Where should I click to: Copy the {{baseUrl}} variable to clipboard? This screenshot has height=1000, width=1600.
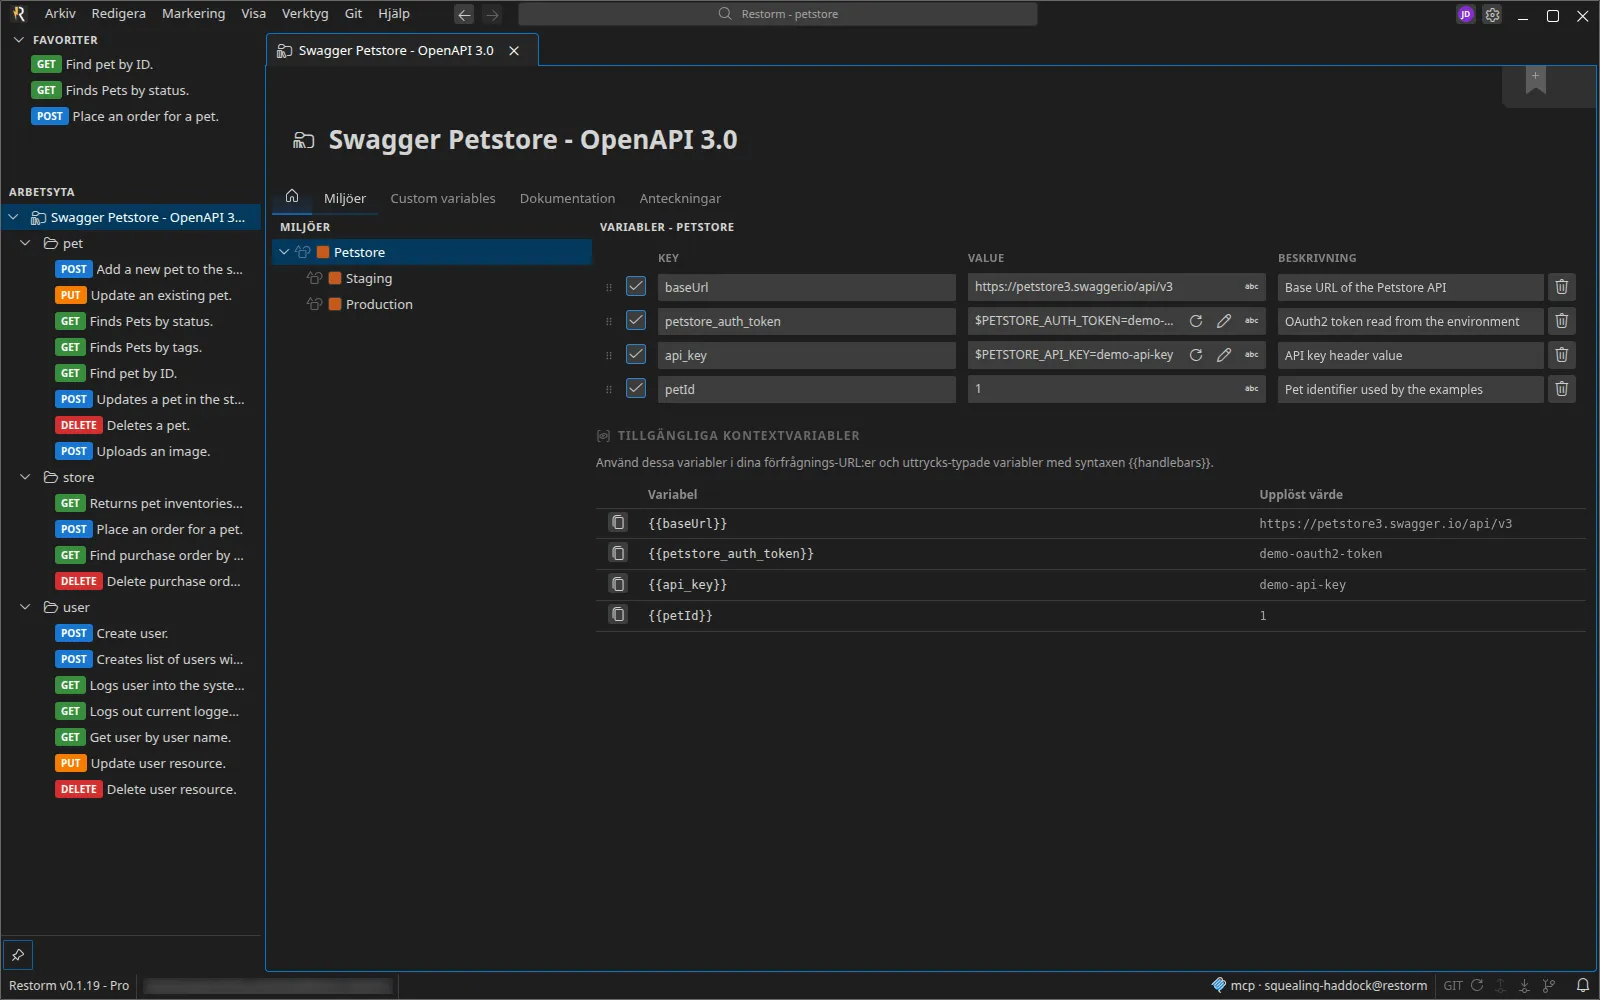(618, 523)
